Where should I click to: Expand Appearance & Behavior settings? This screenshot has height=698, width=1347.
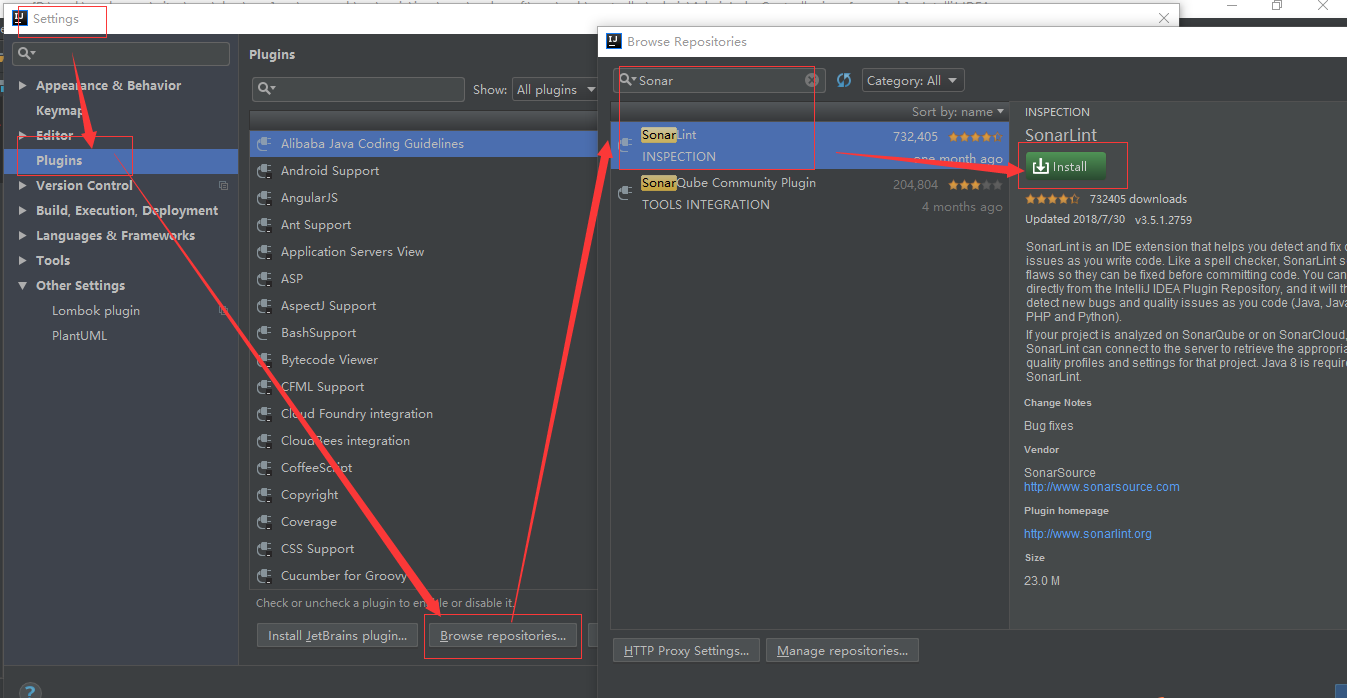23,86
